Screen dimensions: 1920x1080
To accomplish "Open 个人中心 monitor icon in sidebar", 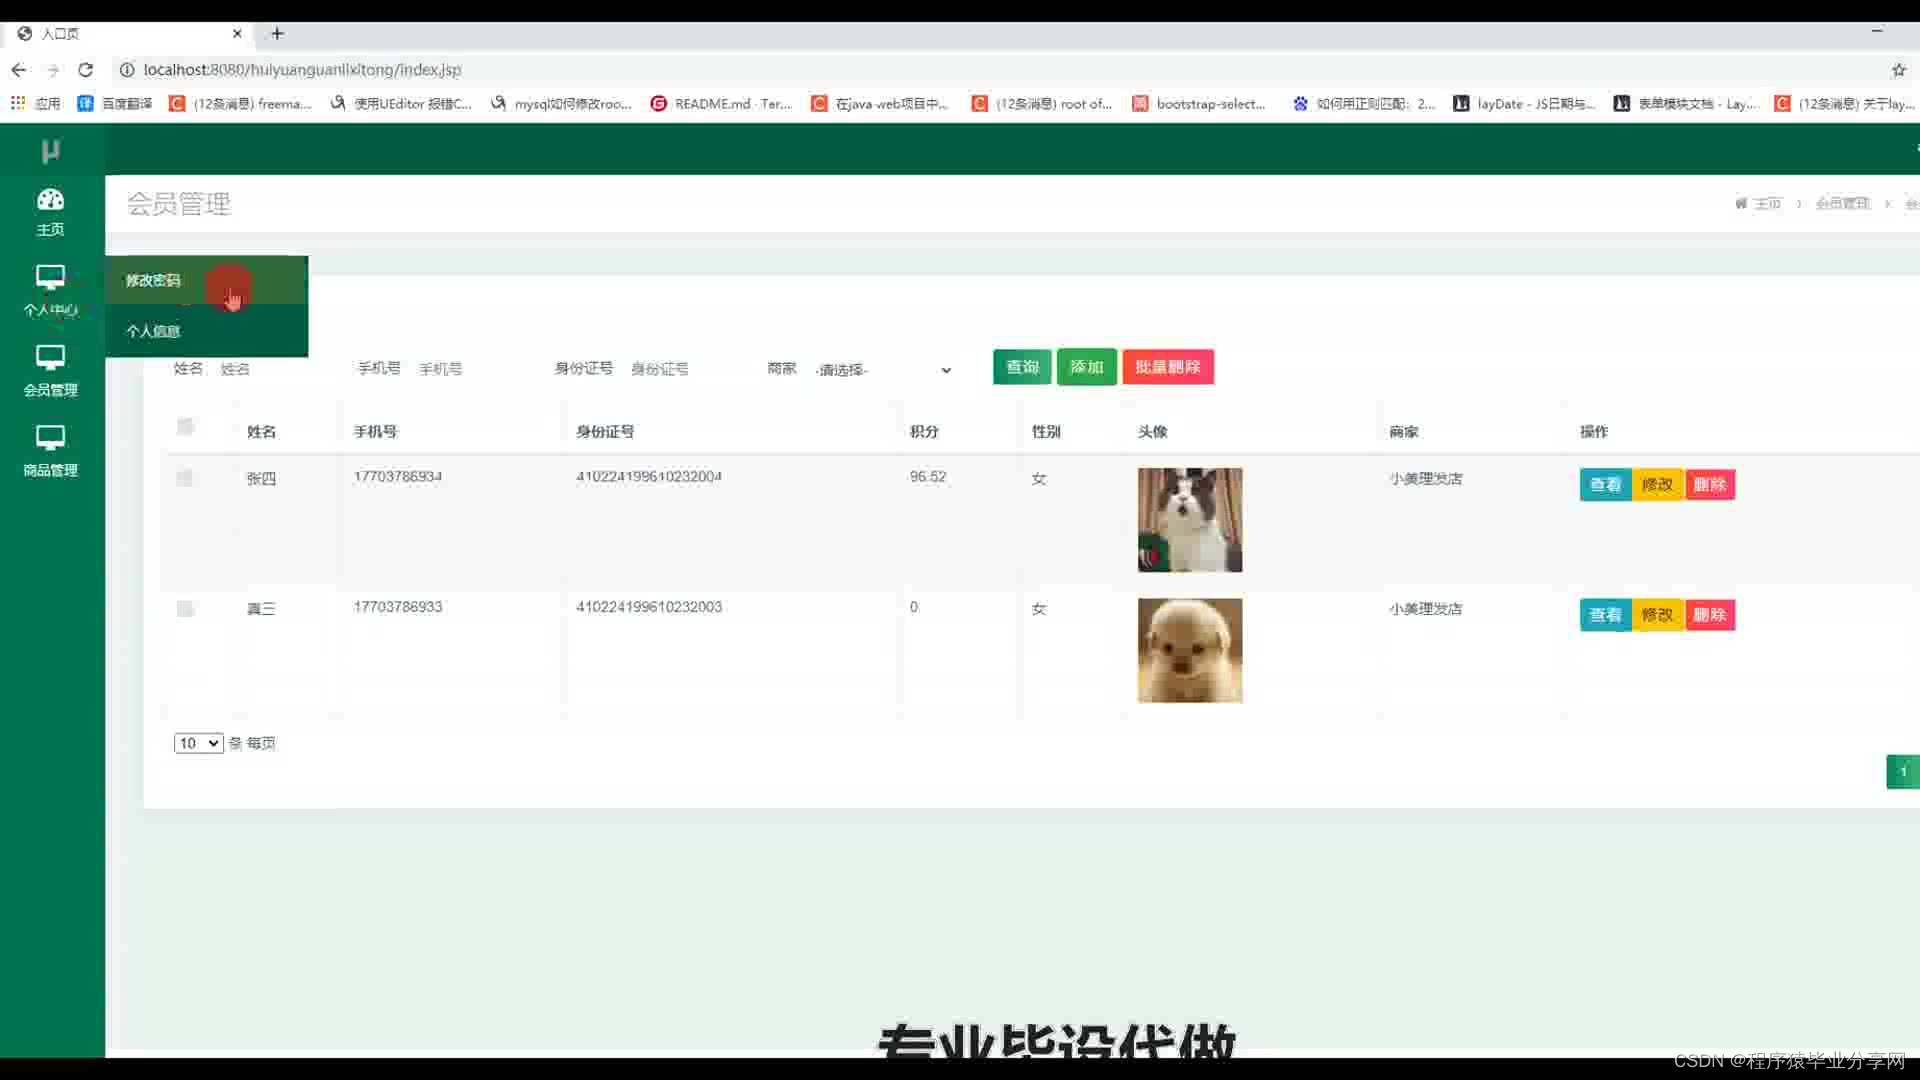I will pos(50,277).
